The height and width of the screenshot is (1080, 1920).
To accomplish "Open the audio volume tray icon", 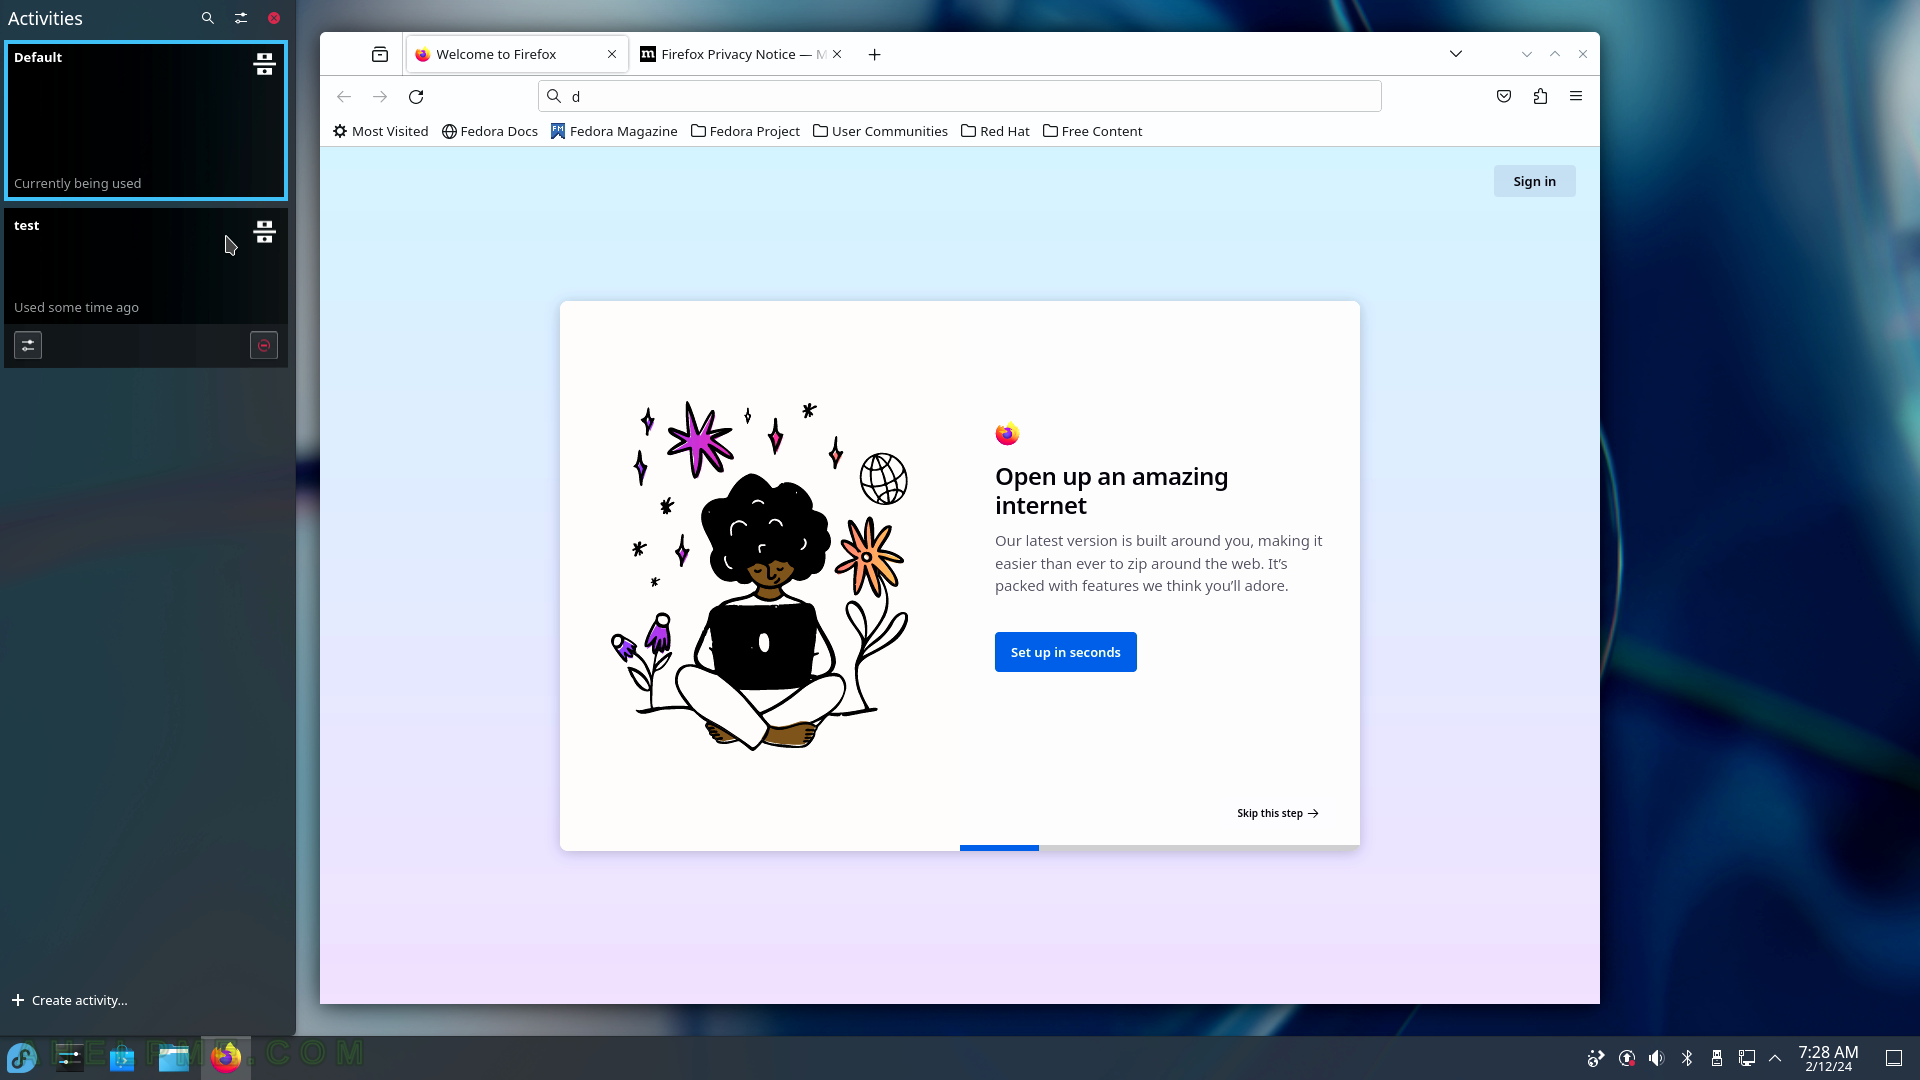I will pos(1657,1058).
